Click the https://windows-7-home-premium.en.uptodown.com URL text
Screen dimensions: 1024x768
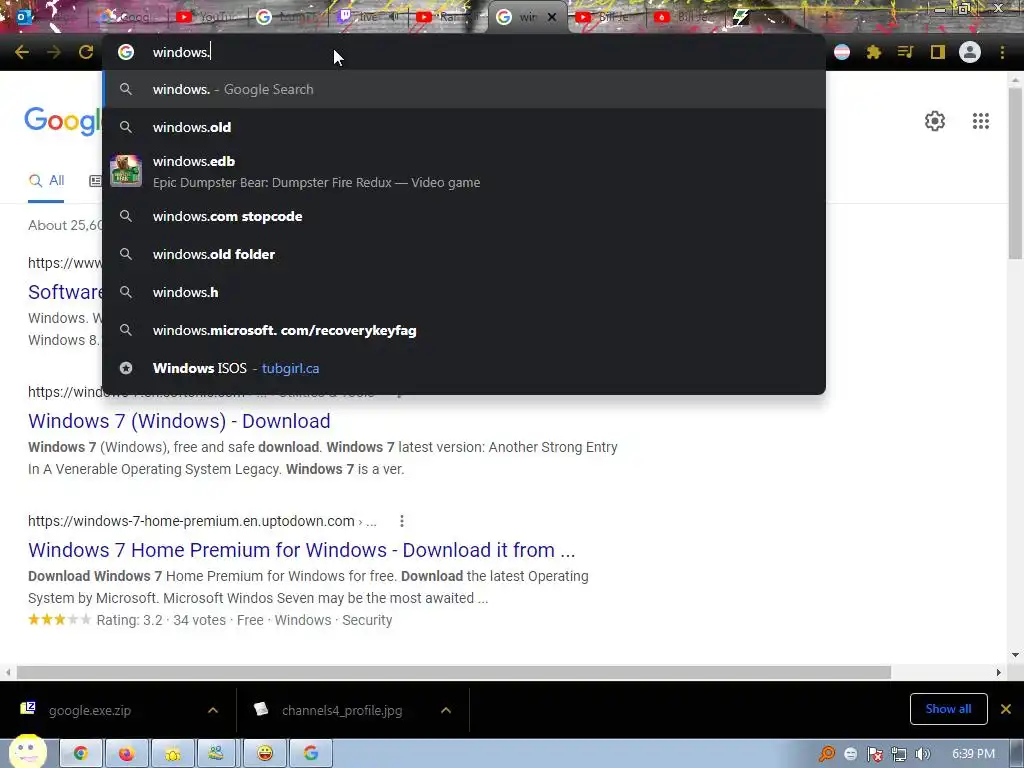191,521
